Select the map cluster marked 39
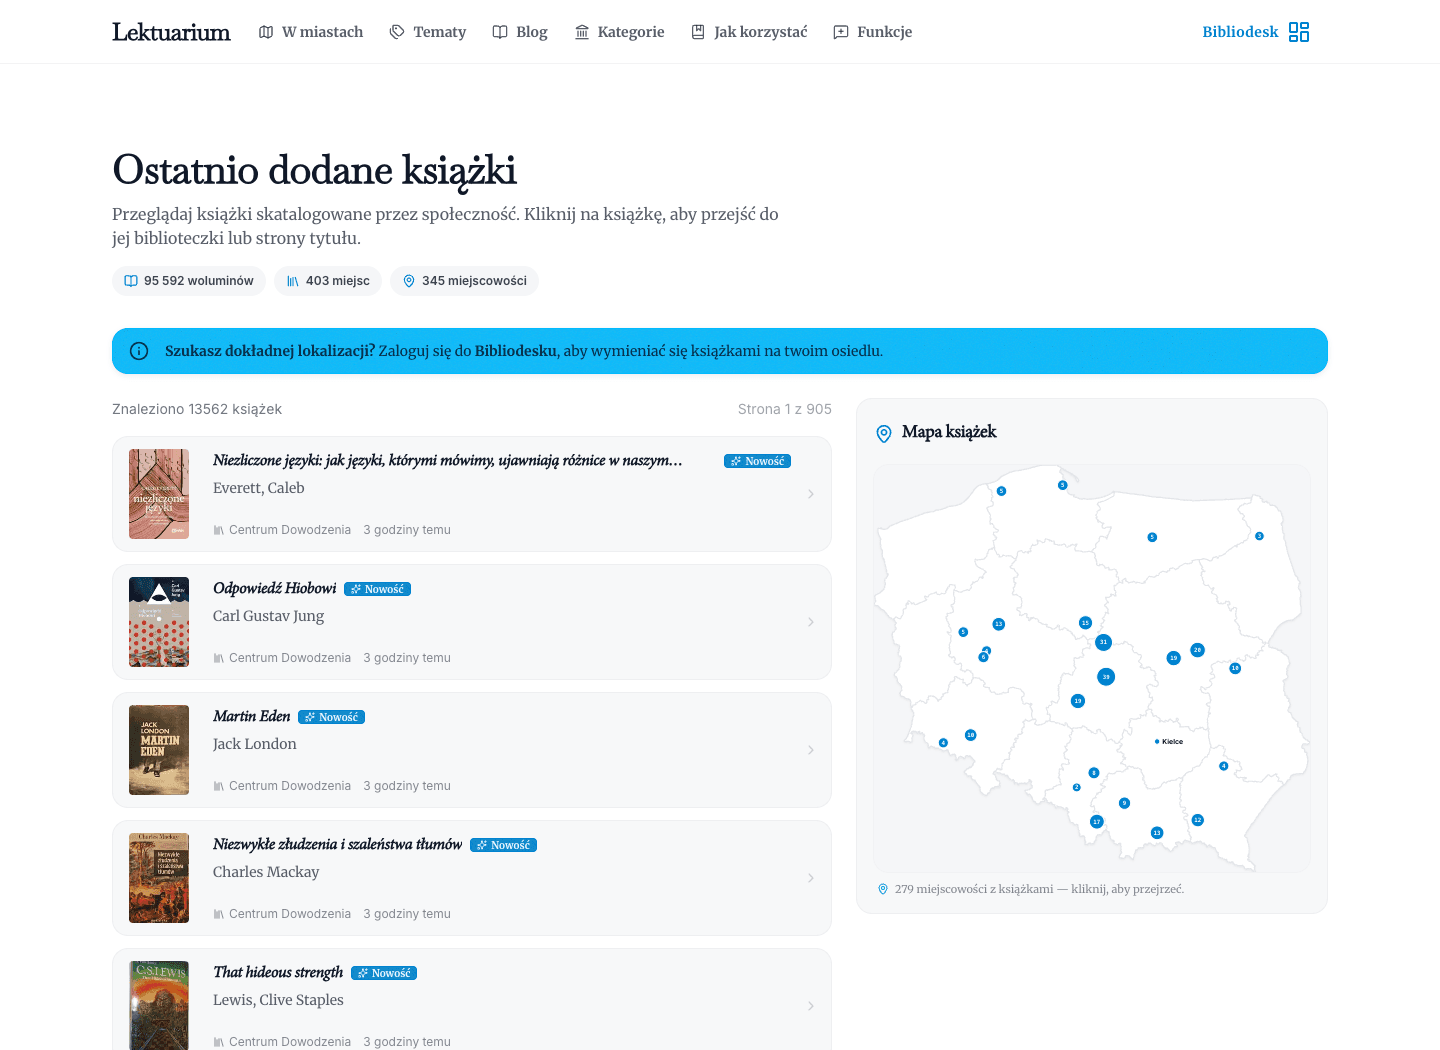 pos(1105,677)
